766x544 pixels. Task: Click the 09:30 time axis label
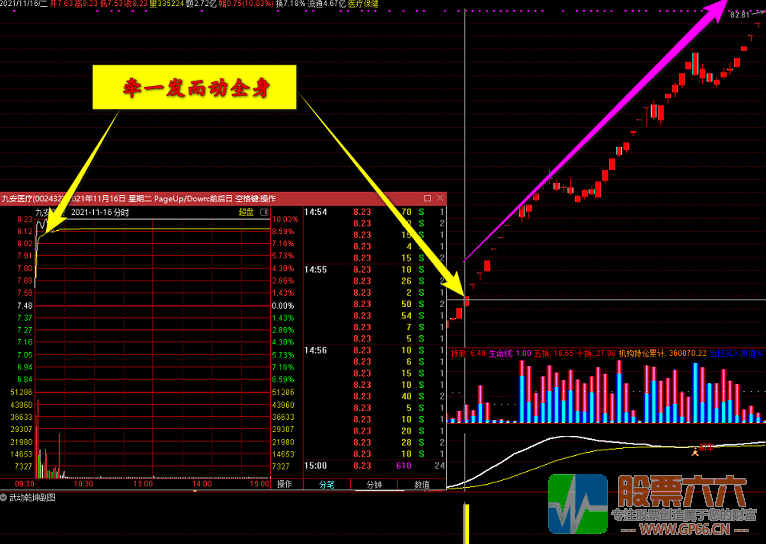pos(24,484)
